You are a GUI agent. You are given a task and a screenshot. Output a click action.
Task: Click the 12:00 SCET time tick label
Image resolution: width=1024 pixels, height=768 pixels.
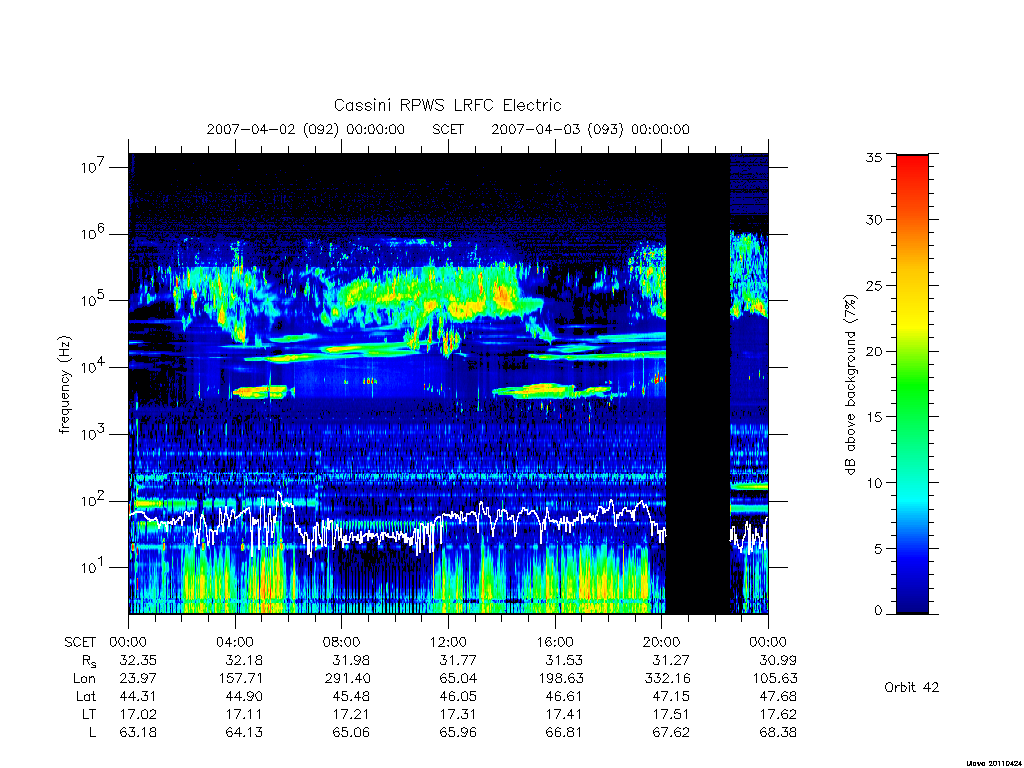click(x=448, y=642)
